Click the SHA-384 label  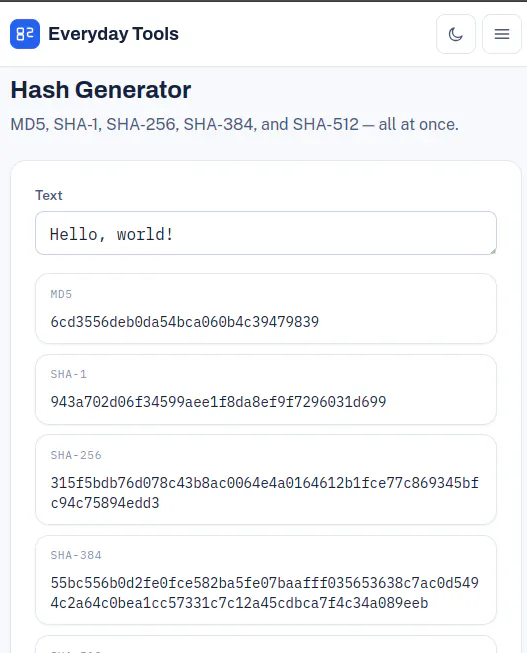click(x=76, y=555)
